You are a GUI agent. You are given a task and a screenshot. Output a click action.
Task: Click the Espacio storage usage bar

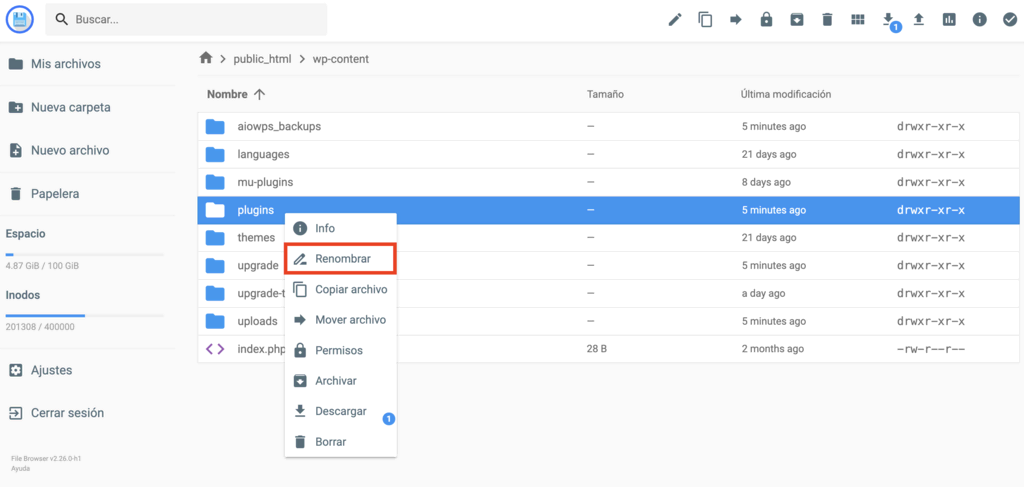84,255
